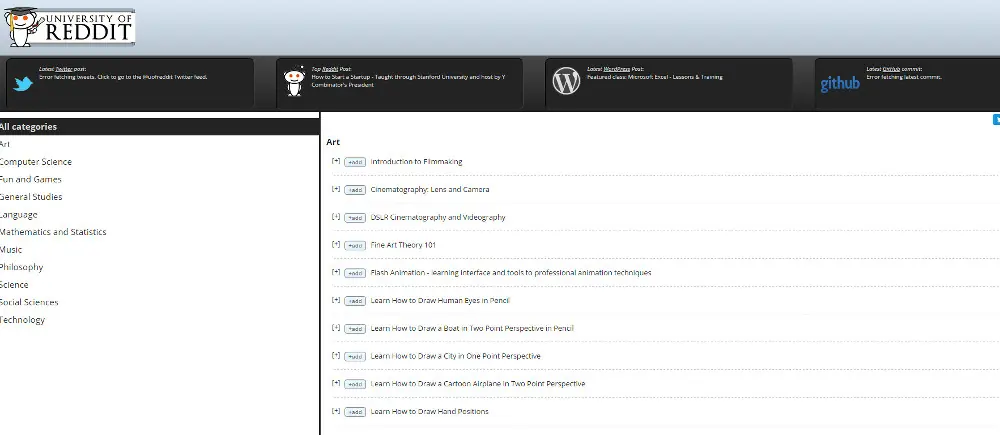The image size is (1000, 435).
Task: Open the Fine Art Theory 101 title
Action: (403, 245)
